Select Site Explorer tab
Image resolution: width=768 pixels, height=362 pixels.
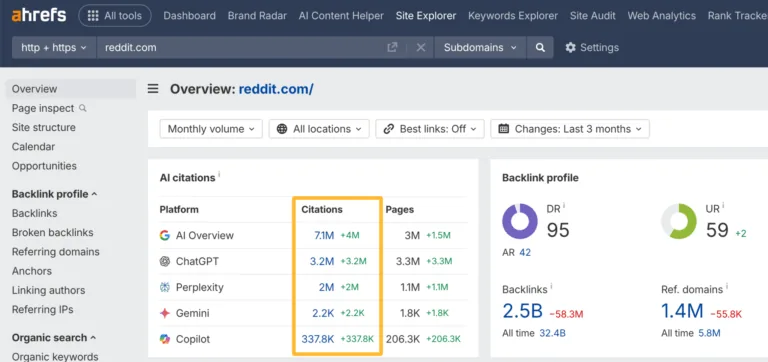point(426,16)
